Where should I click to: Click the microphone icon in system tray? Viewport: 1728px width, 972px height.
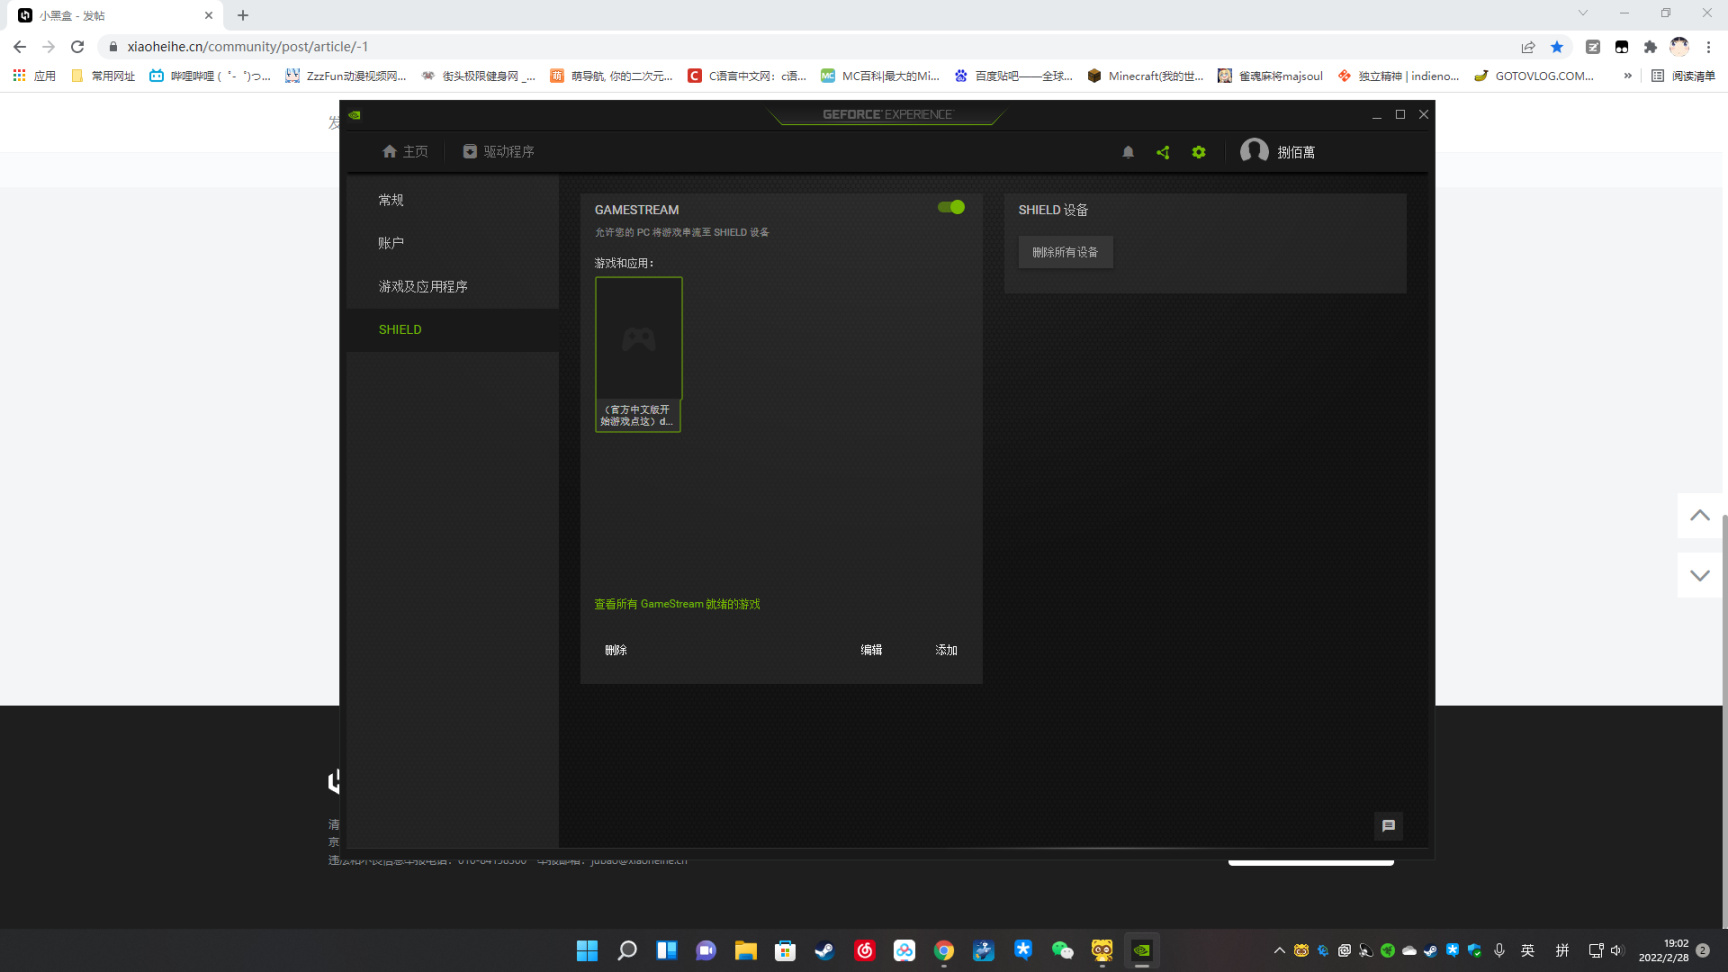[x=1499, y=951]
